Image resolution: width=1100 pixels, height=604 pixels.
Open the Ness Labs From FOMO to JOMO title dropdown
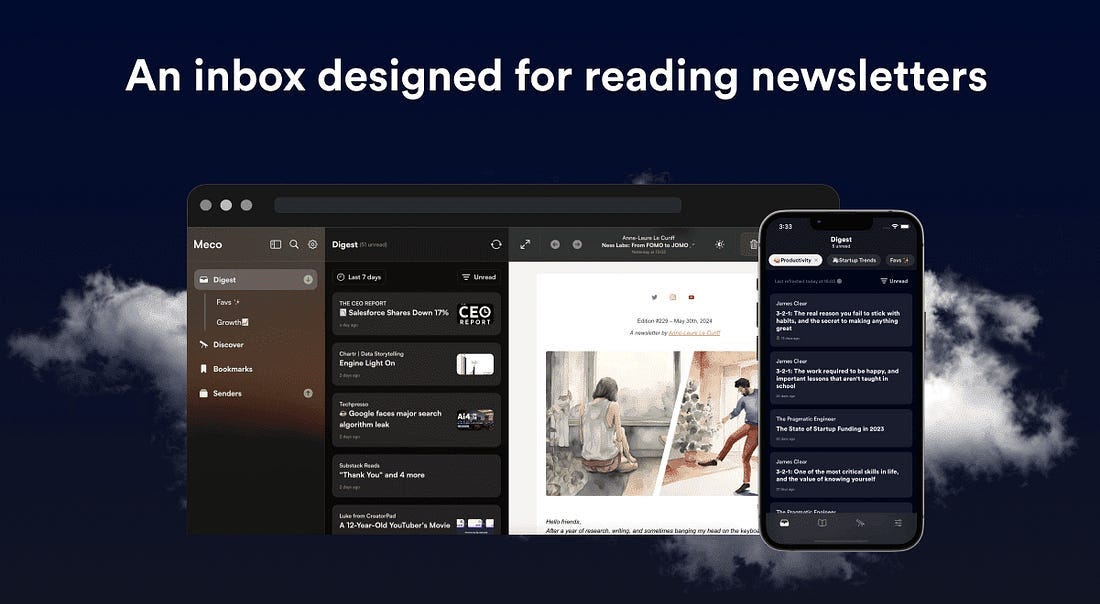647,245
